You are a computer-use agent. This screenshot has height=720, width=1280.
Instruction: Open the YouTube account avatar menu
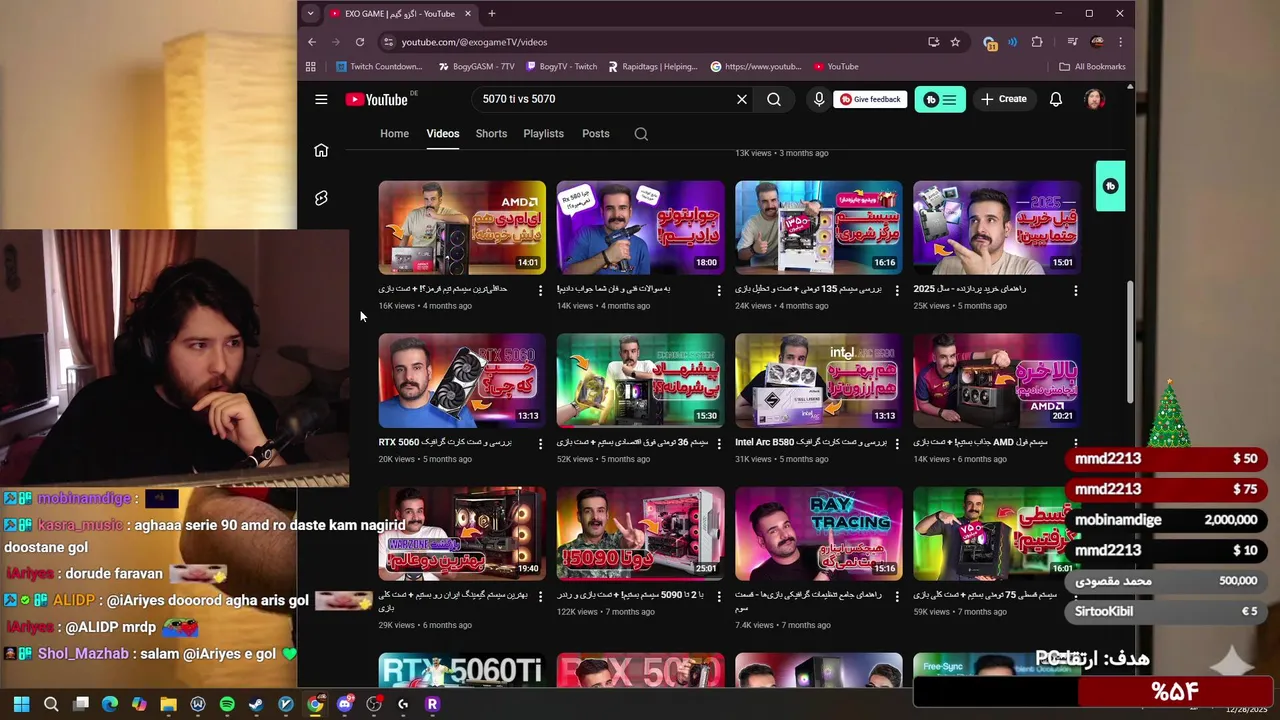(x=1095, y=99)
